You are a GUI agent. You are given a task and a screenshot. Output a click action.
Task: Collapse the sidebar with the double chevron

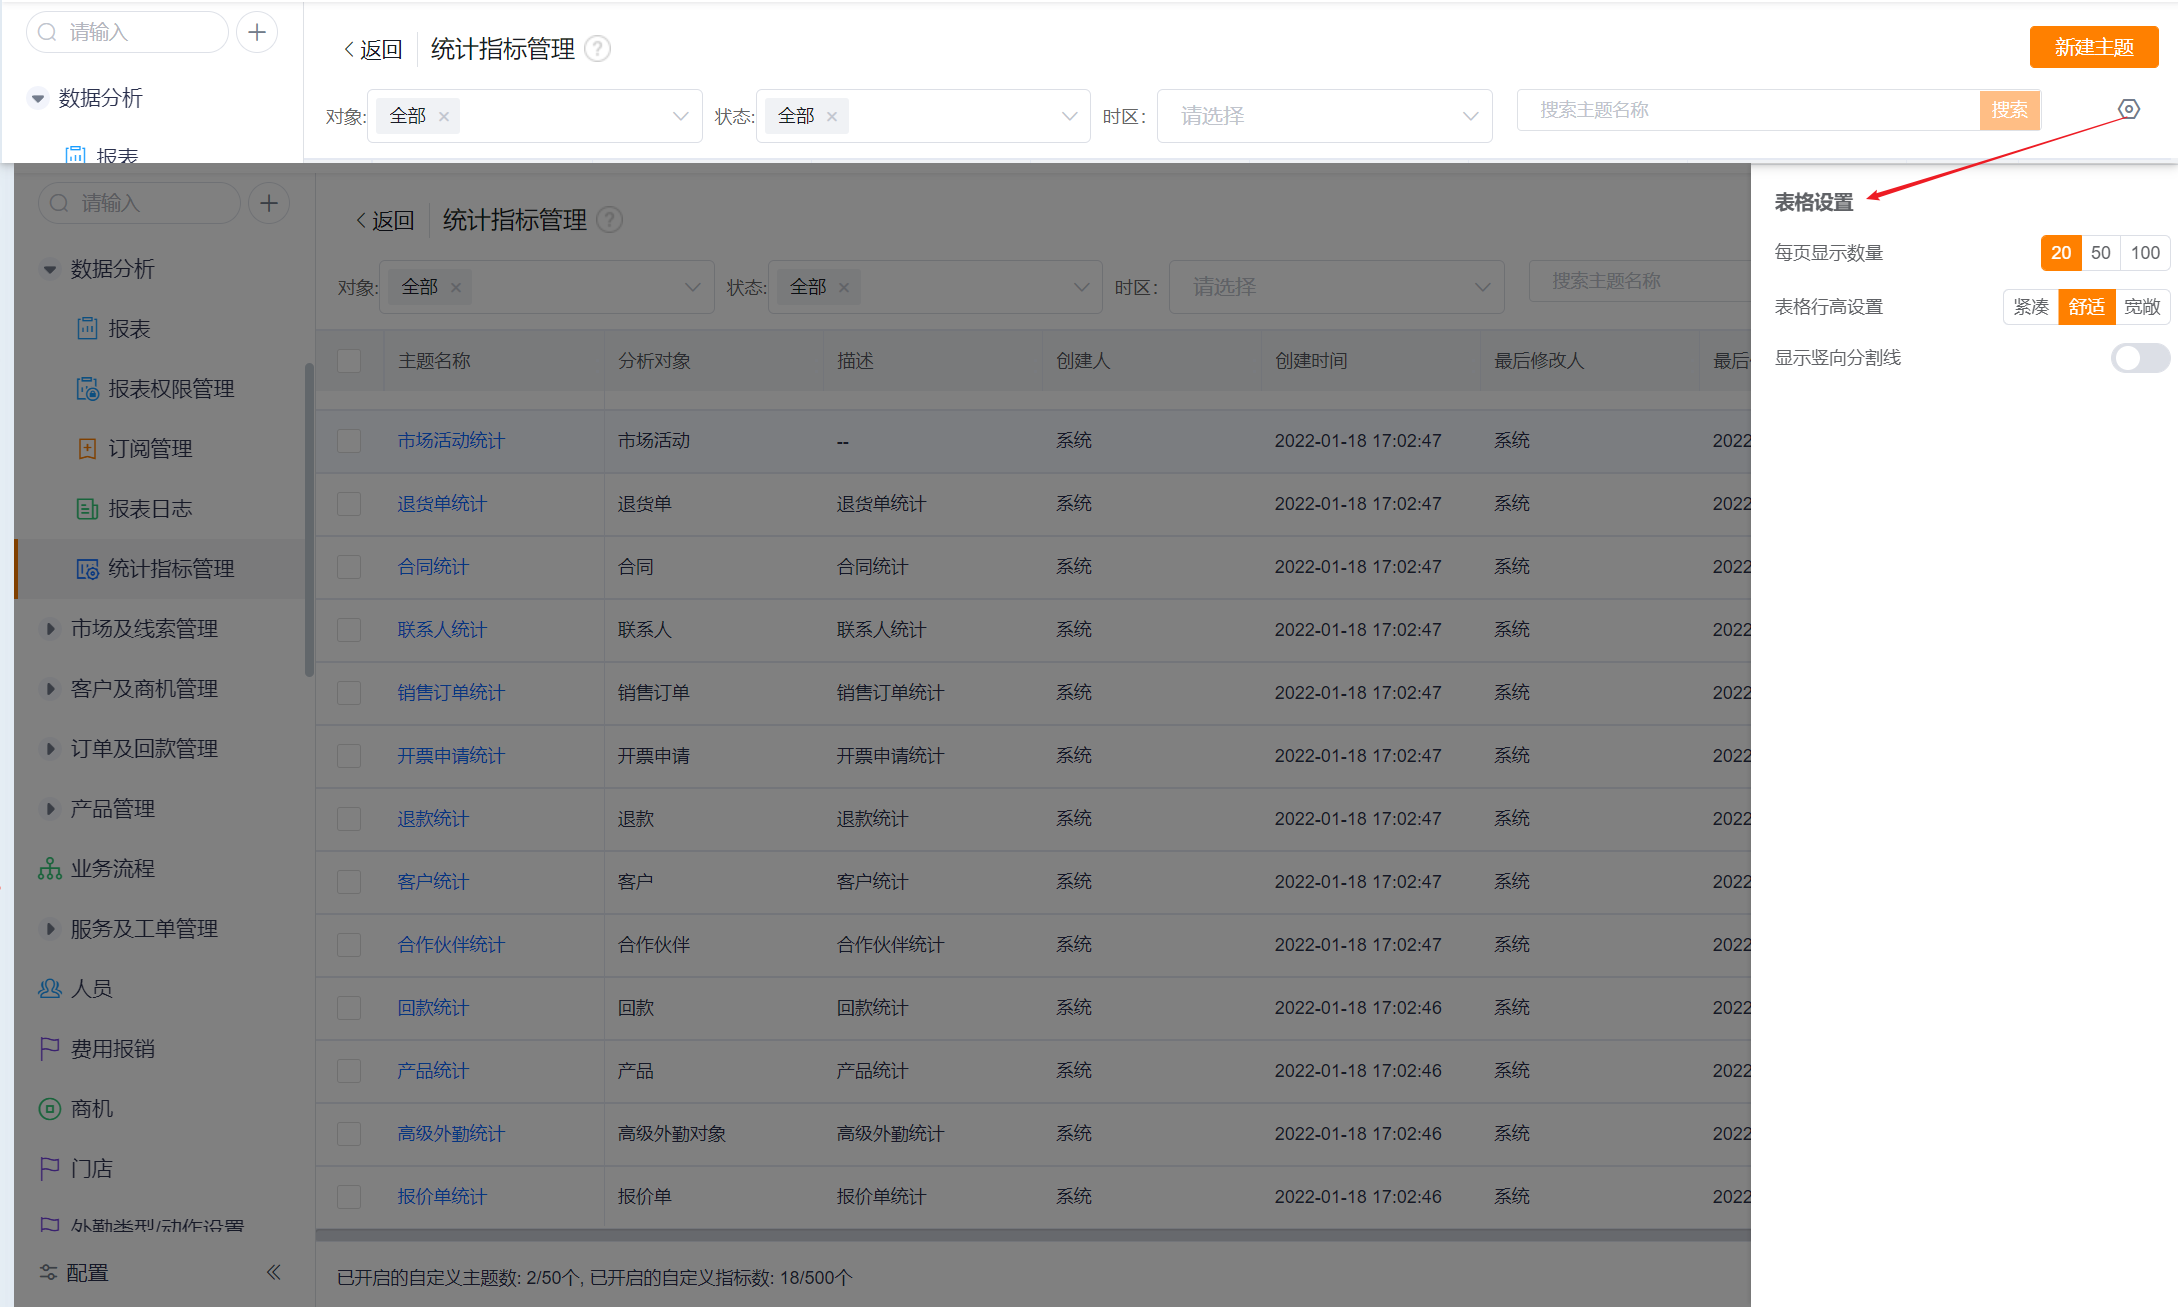coord(273,1272)
